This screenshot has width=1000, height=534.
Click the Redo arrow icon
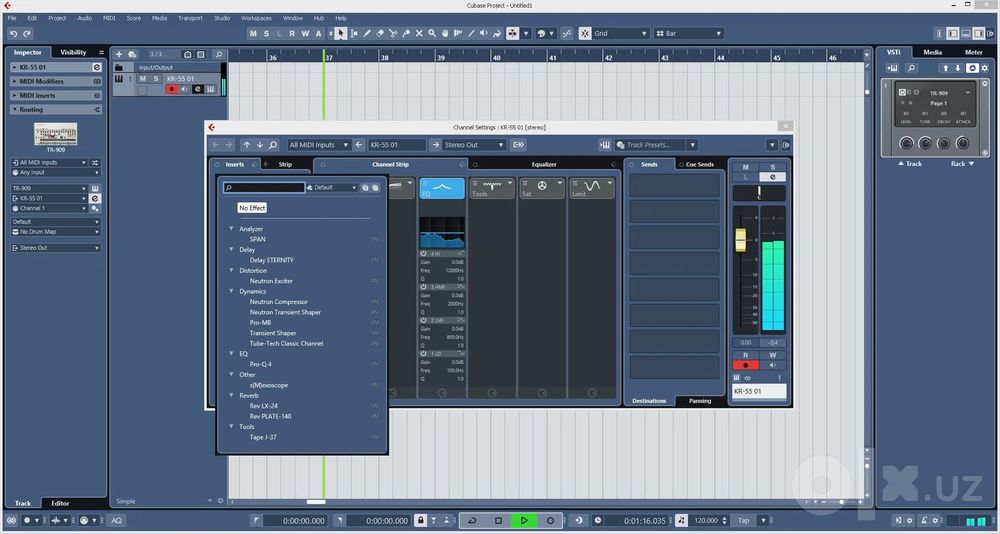click(27, 34)
